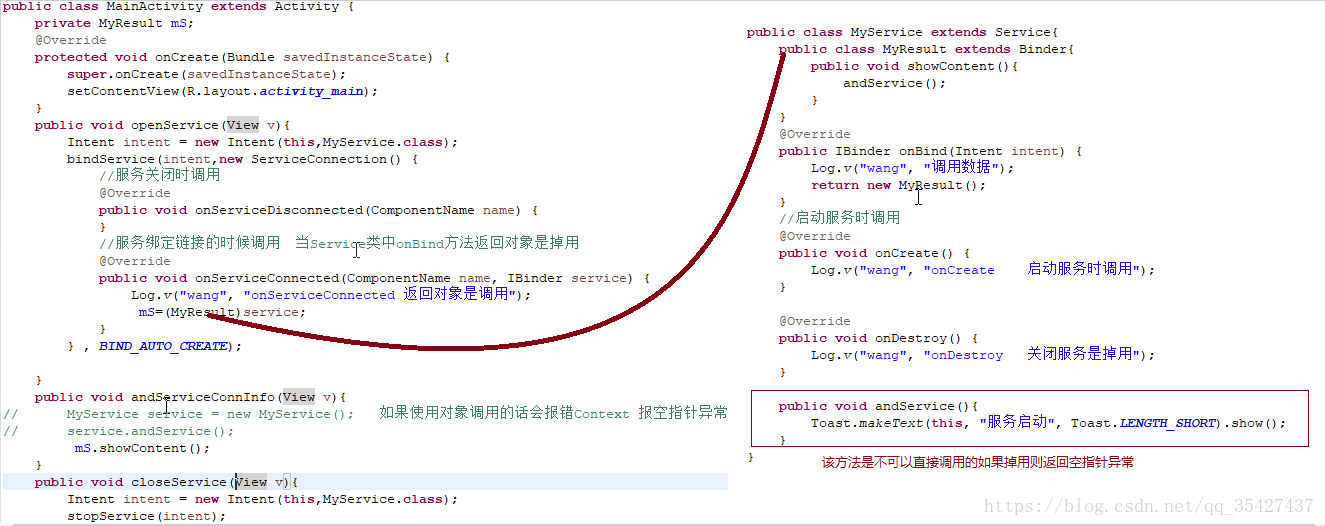The height and width of the screenshot is (526, 1325).
Task: Click 'public void openService(View v){' method header
Action: click(162, 125)
